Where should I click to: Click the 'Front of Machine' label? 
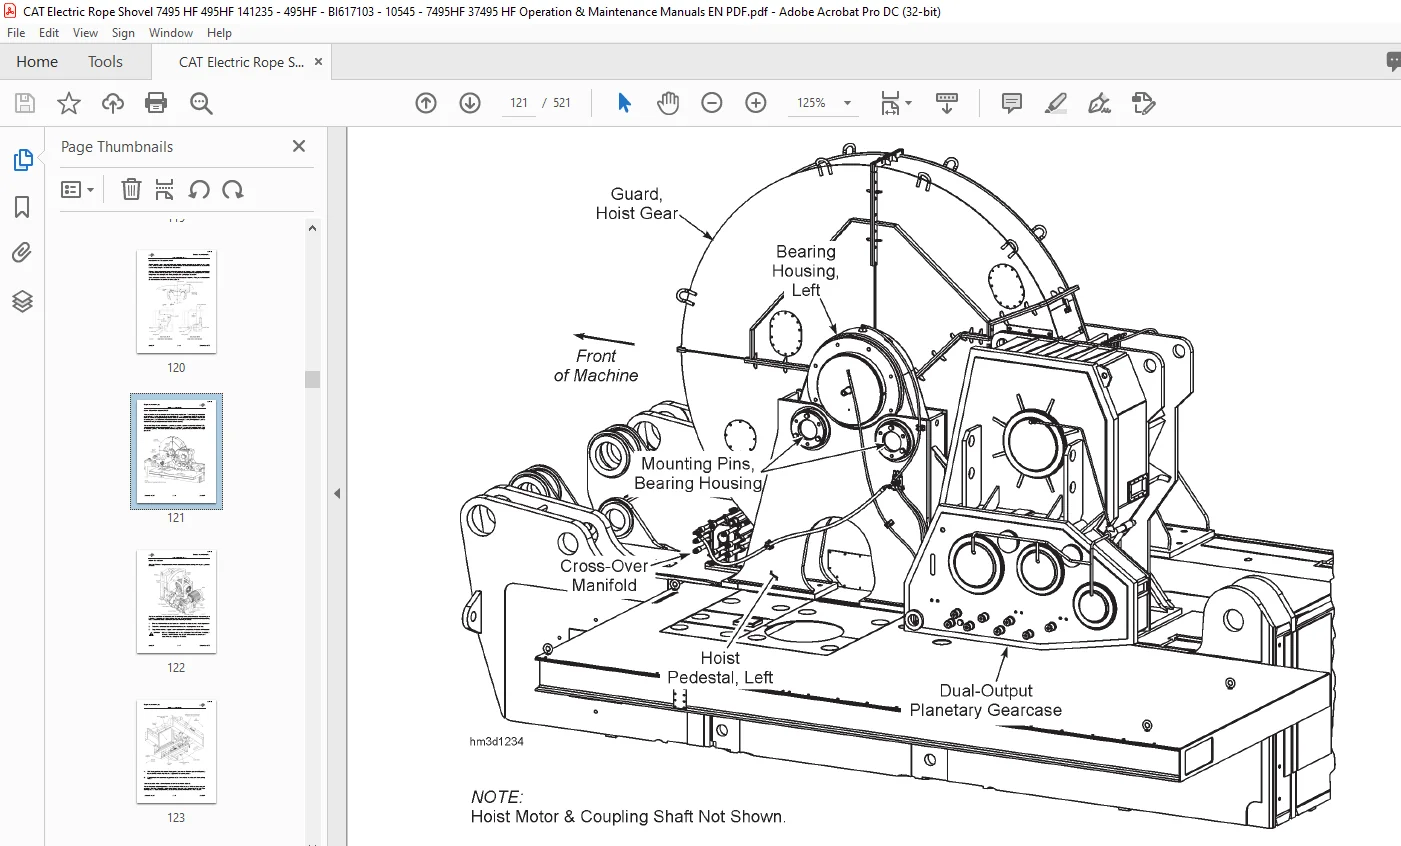pos(596,365)
